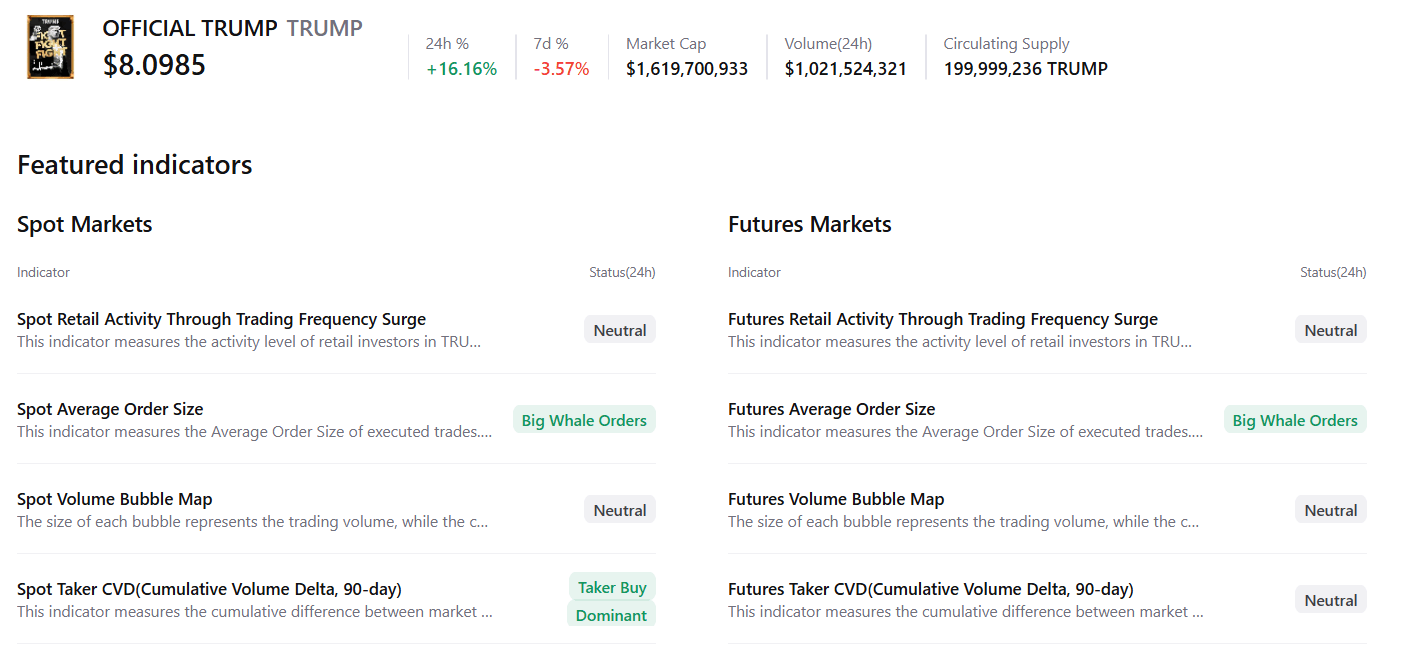1403x651 pixels.
Task: Click the $8.0985 price text
Action: click(154, 65)
